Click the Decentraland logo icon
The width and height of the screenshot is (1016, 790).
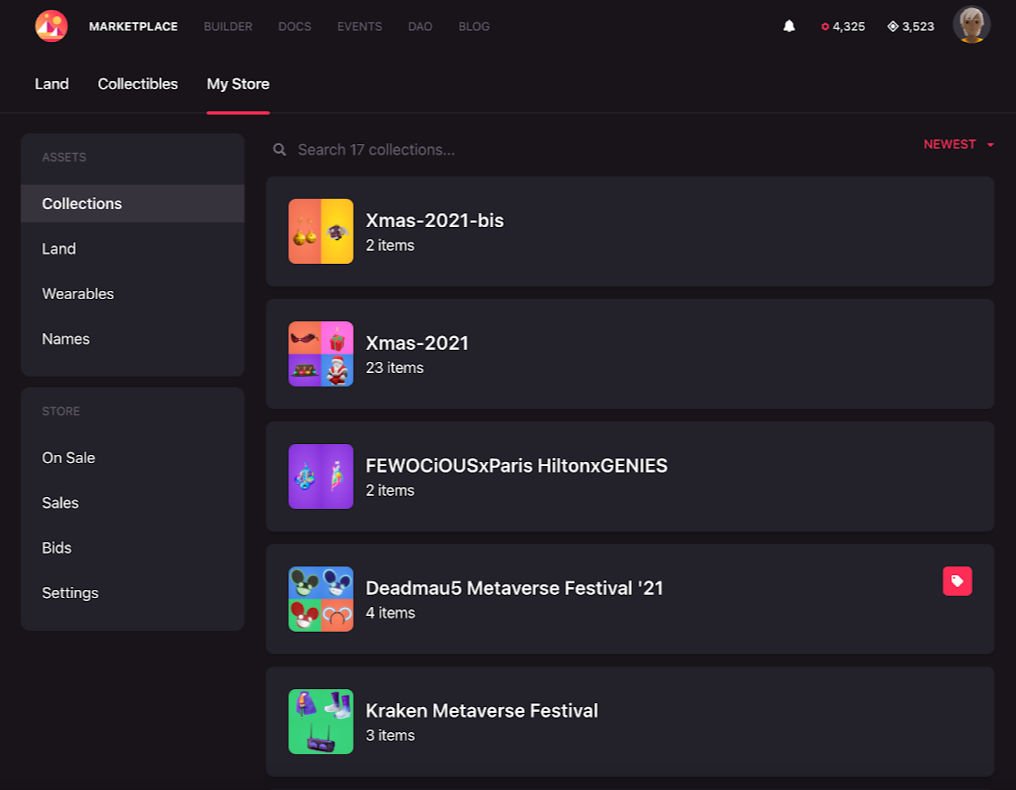[51, 26]
